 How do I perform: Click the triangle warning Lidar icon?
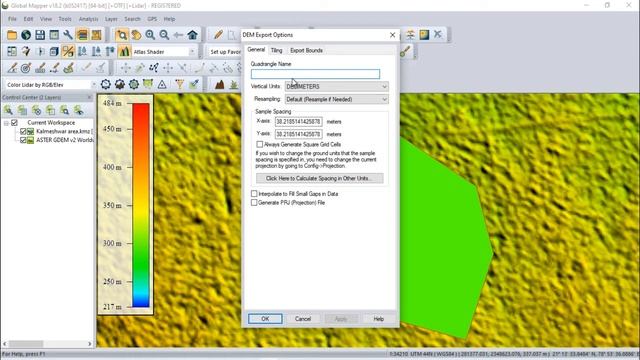[x=162, y=84]
